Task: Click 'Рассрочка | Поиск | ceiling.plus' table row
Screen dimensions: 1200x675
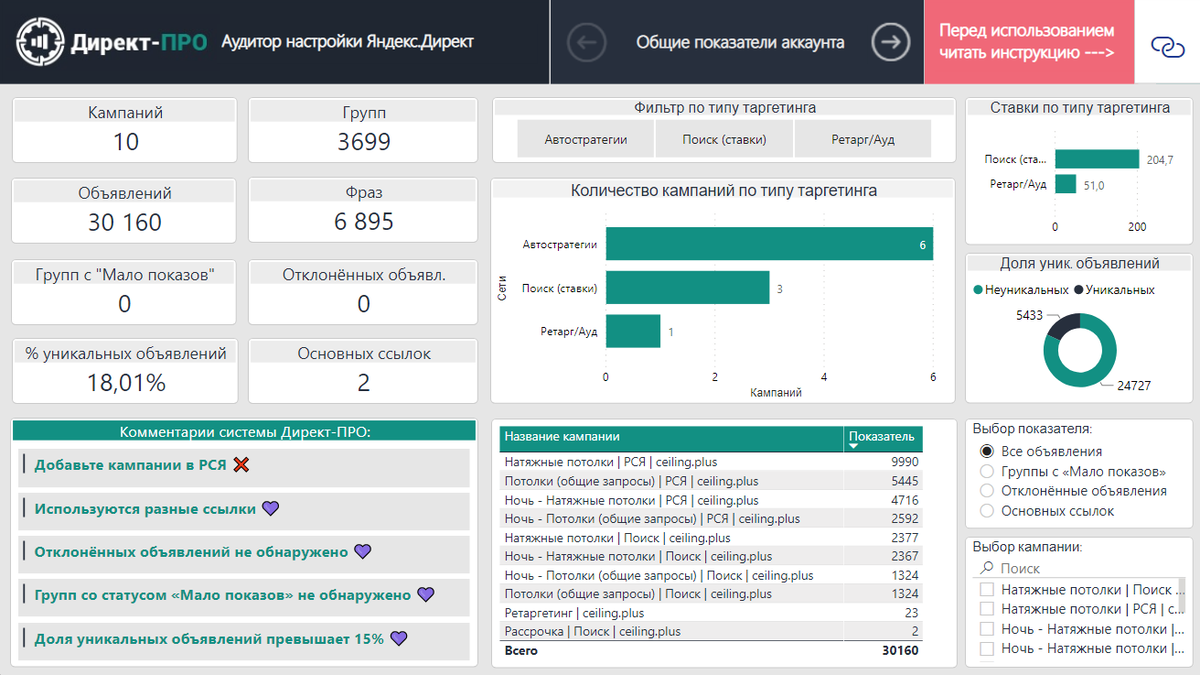Action: 710,631
